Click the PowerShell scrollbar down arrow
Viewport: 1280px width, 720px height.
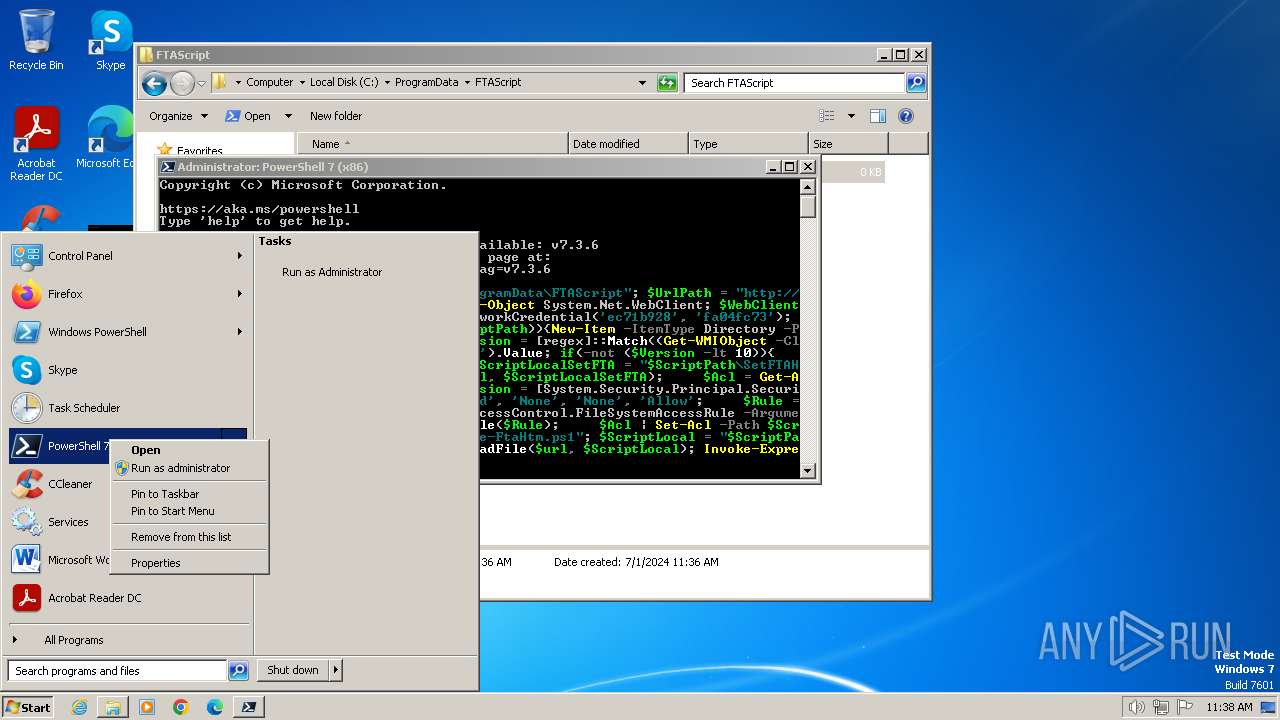pyautogui.click(x=808, y=470)
